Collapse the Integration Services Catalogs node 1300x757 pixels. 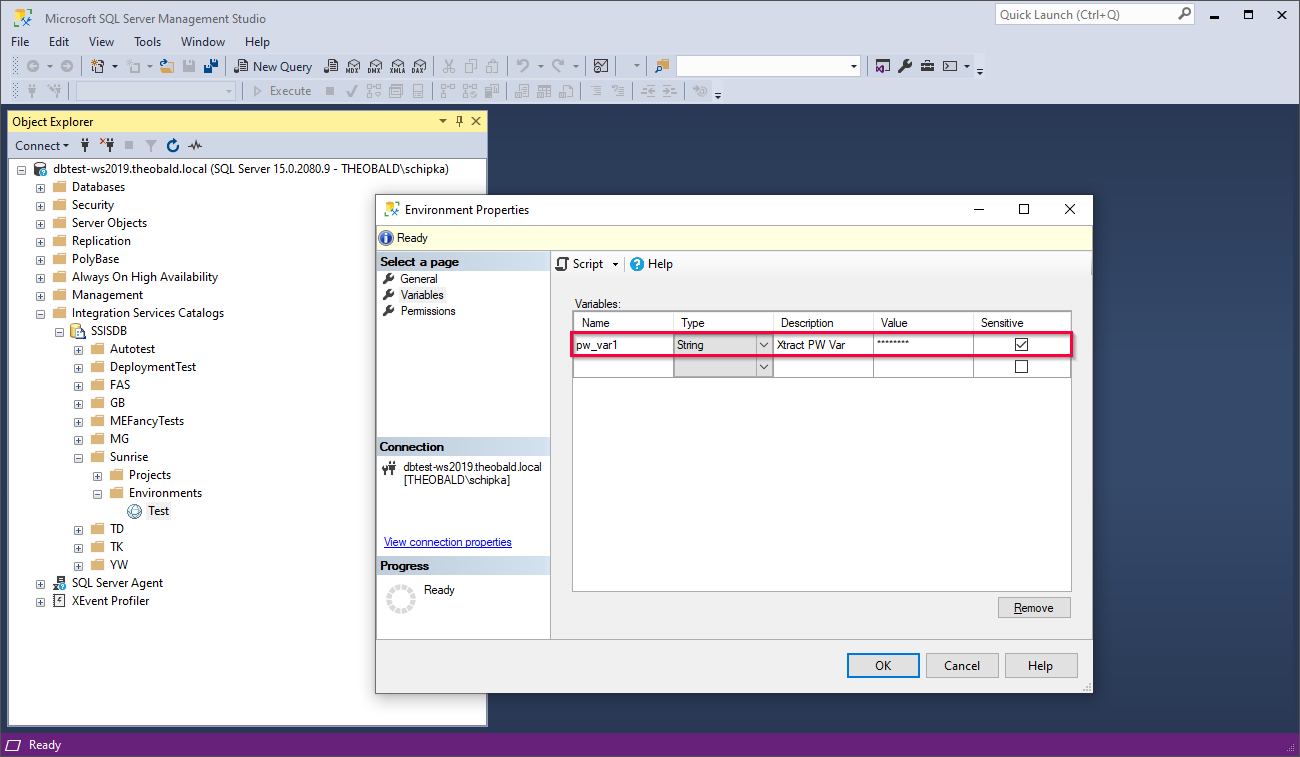(40, 313)
